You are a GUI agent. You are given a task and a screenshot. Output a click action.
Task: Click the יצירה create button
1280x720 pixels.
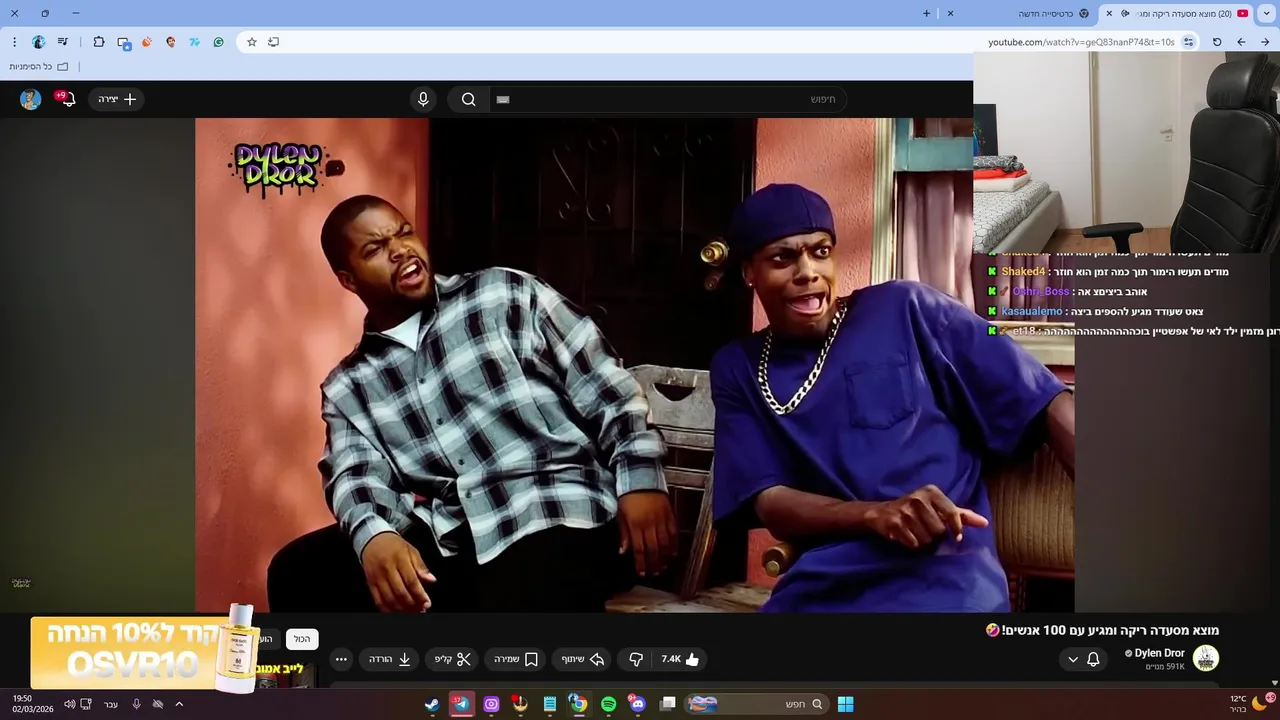pyautogui.click(x=117, y=99)
